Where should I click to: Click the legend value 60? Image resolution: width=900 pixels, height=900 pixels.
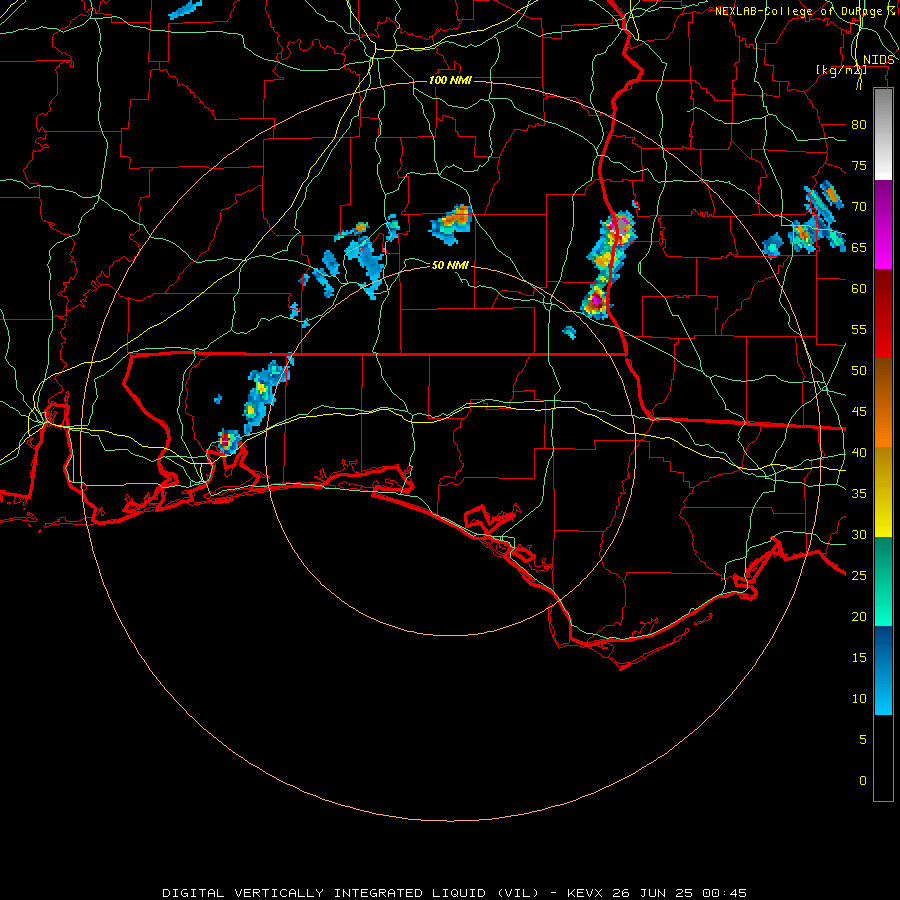tap(859, 289)
